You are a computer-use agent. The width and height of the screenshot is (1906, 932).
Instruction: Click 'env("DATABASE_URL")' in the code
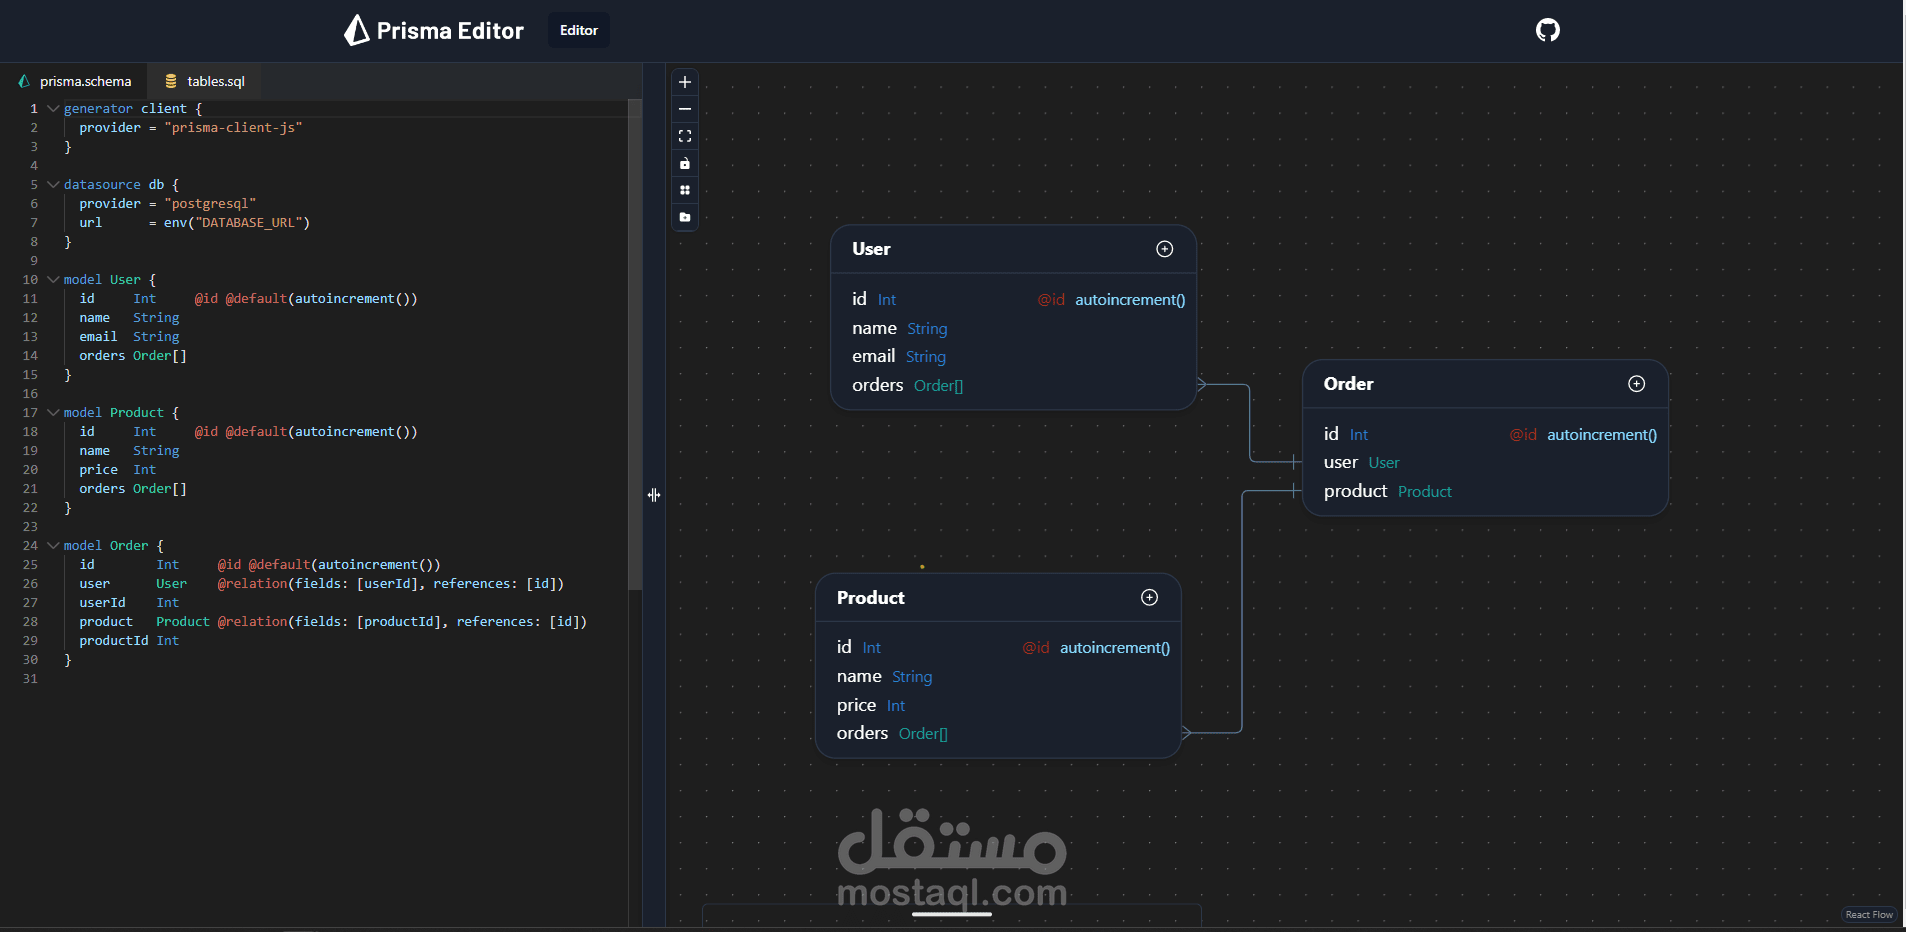tap(237, 222)
